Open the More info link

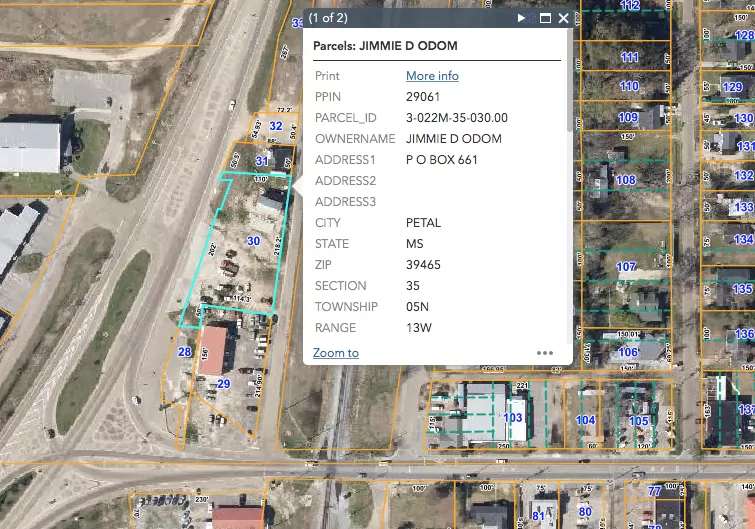(432, 76)
